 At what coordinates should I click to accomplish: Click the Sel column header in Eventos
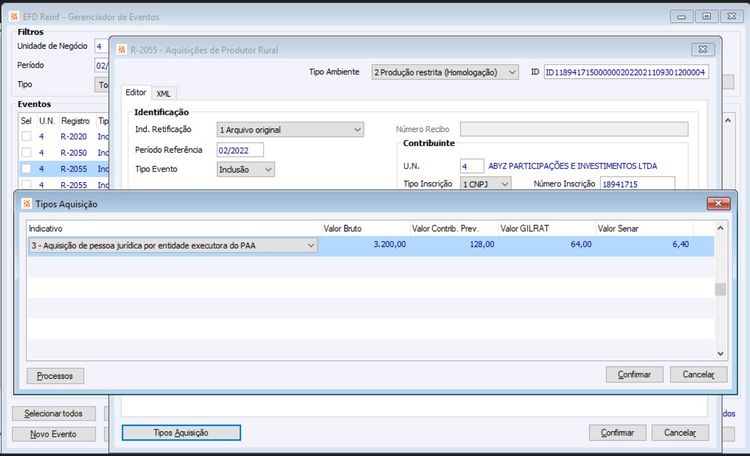point(26,121)
